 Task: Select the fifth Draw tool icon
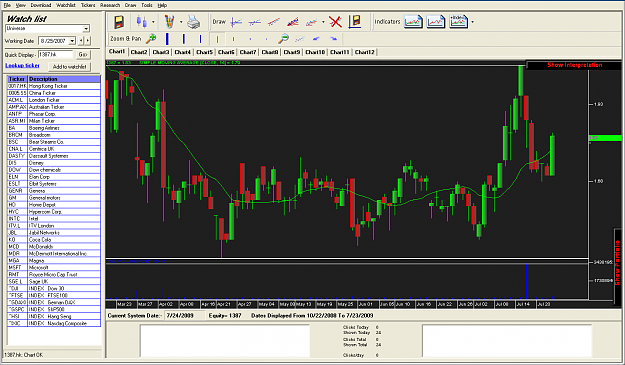click(311, 22)
